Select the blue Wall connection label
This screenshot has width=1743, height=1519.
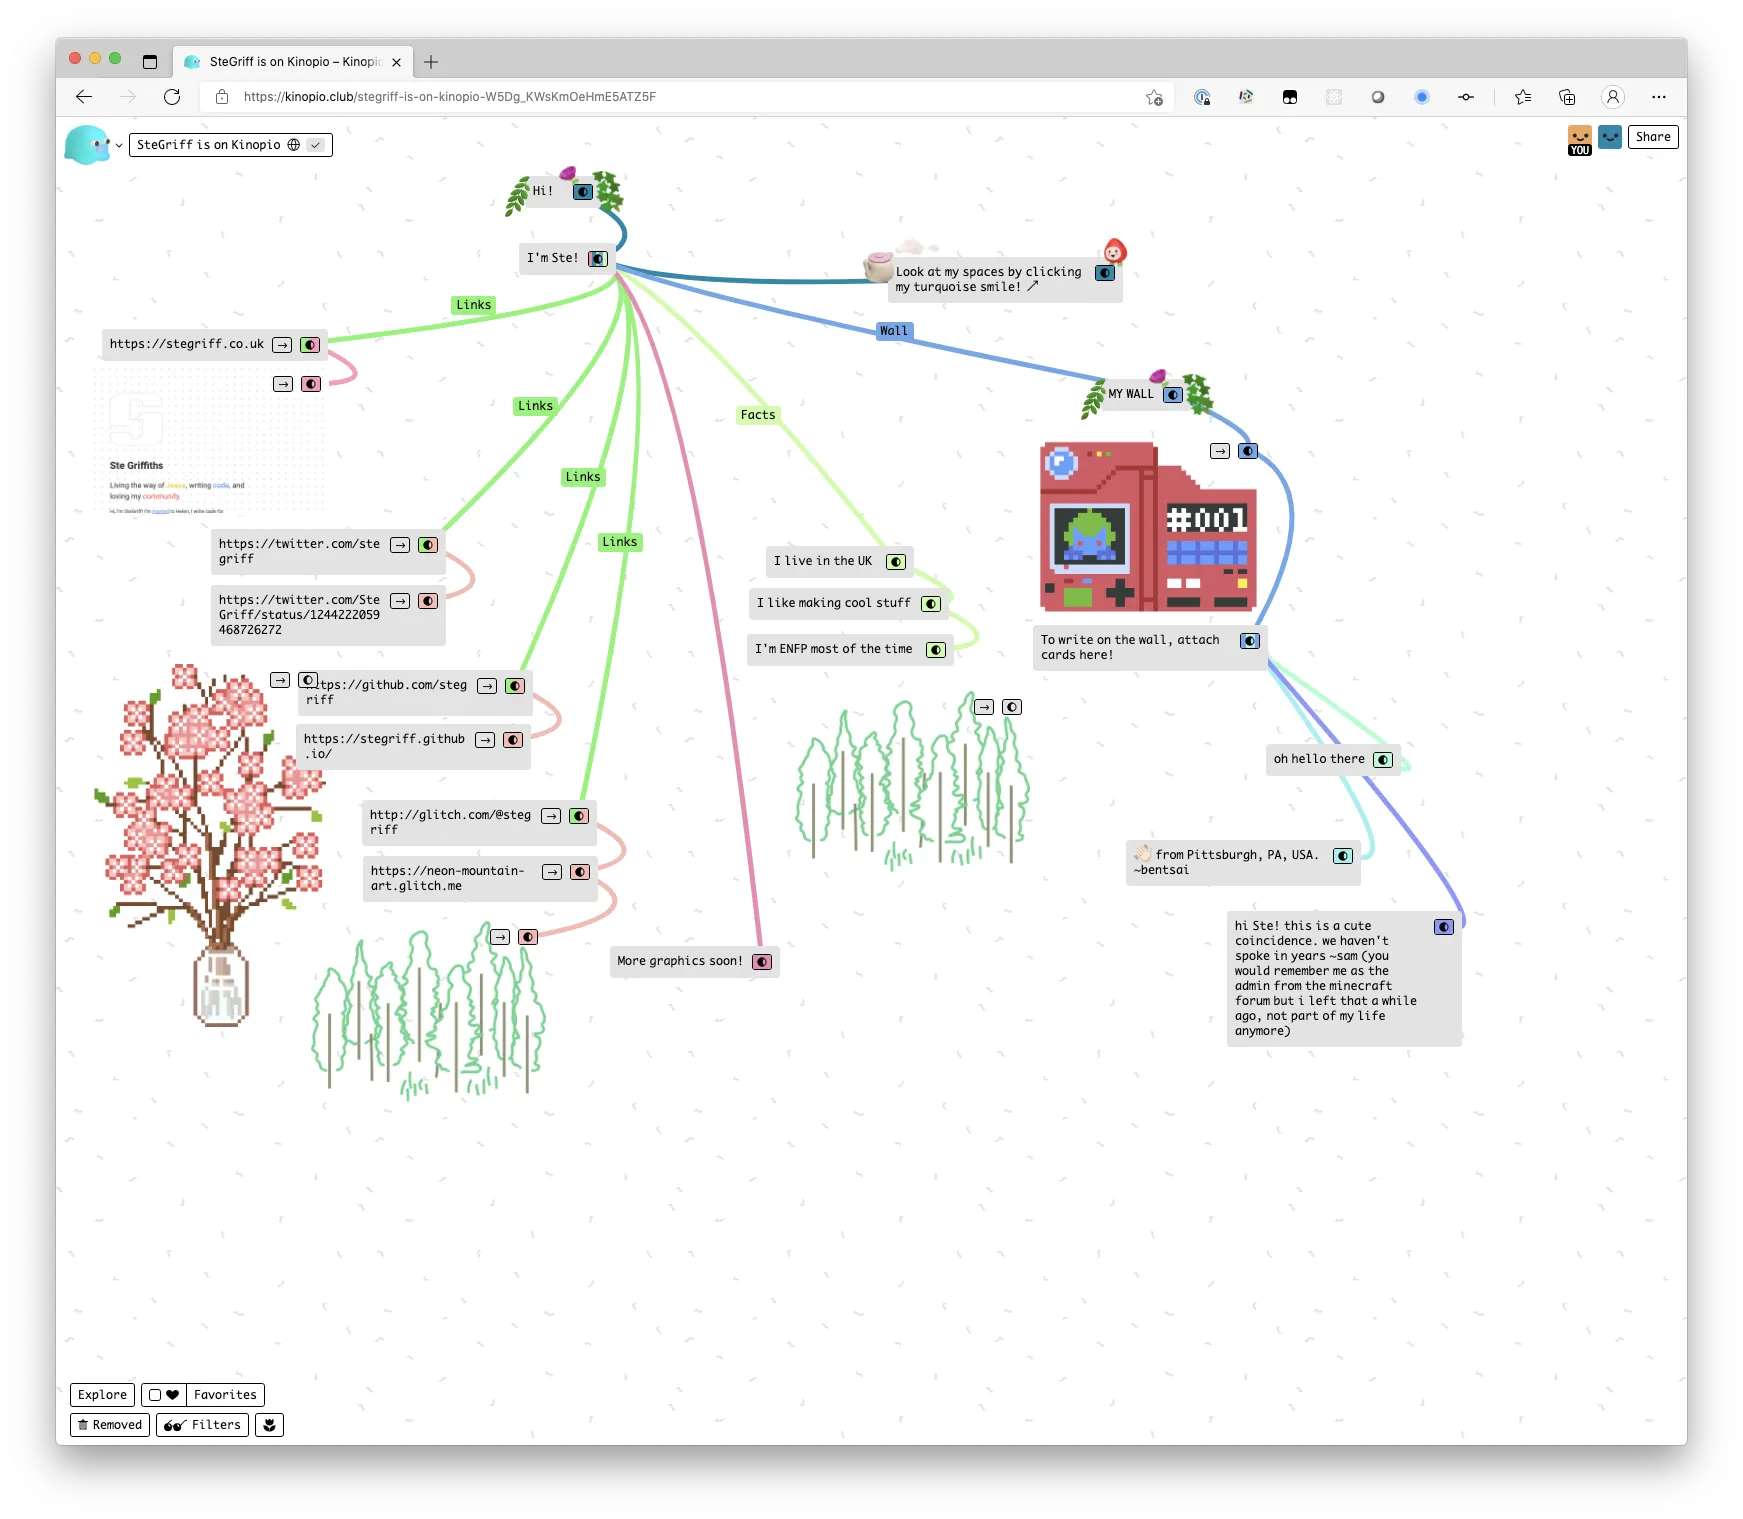894,331
